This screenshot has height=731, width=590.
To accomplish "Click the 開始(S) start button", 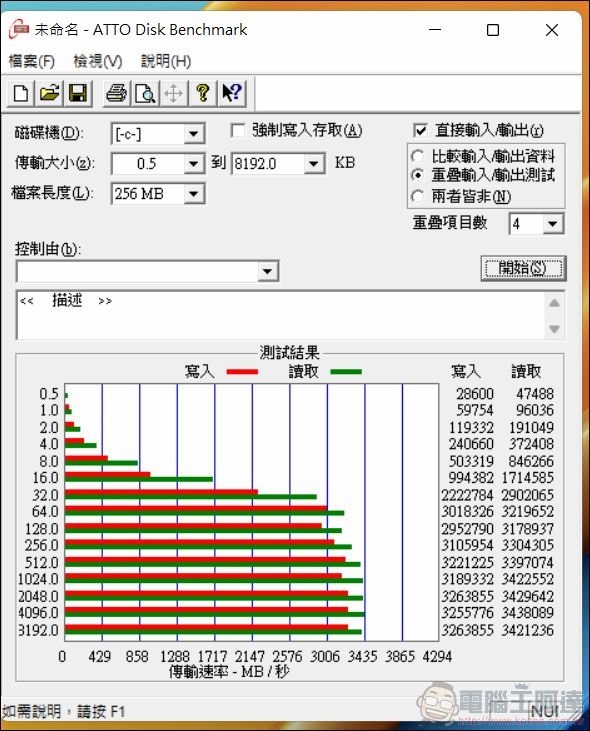I will coord(523,268).
